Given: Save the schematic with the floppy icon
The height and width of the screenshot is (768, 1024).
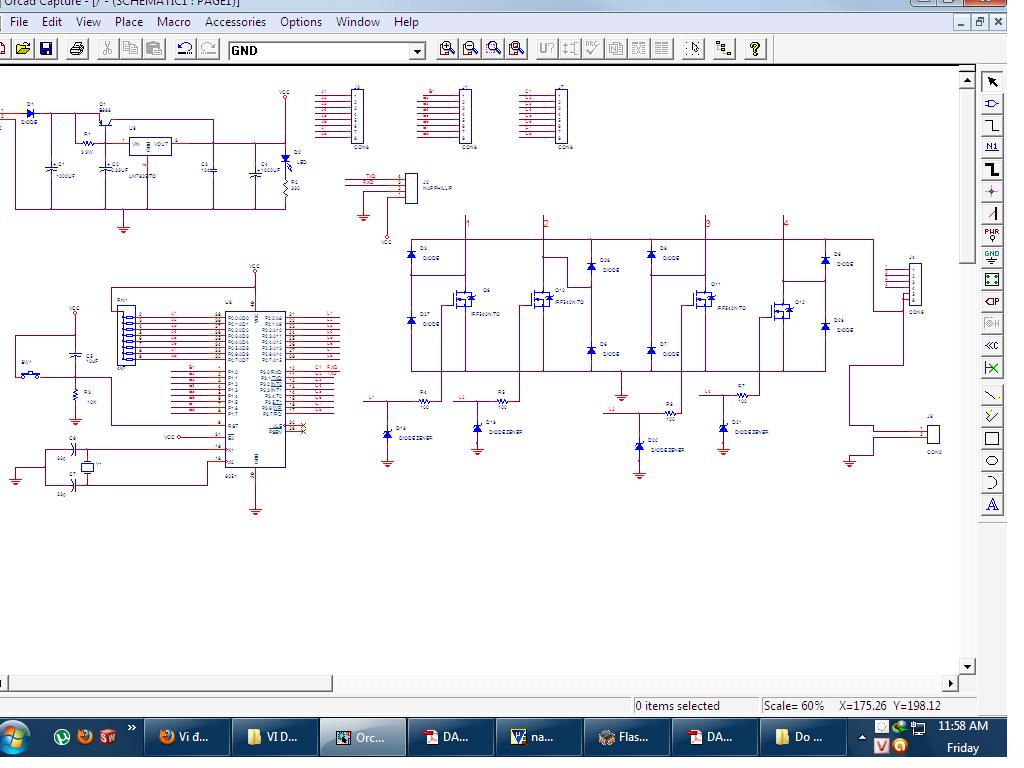Looking at the screenshot, I should pos(46,49).
